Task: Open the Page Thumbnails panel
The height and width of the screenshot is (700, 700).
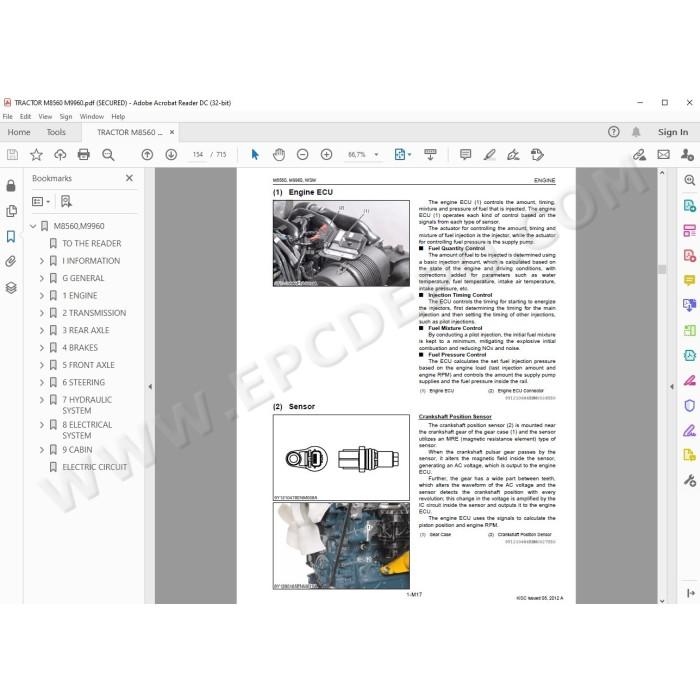Action: [11, 211]
